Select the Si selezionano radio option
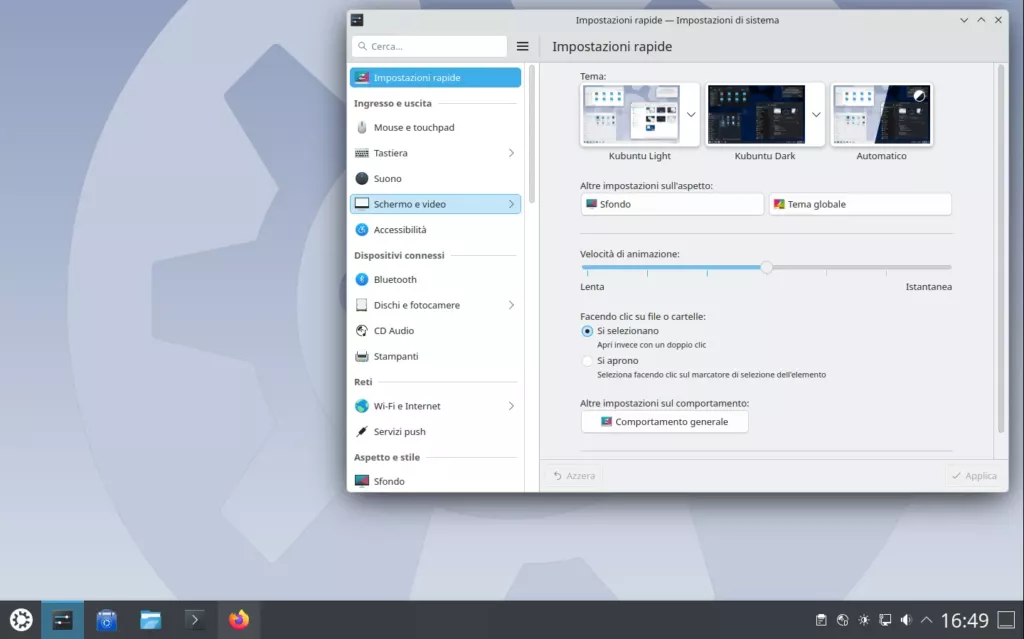Image resolution: width=1024 pixels, height=639 pixels. [x=587, y=331]
